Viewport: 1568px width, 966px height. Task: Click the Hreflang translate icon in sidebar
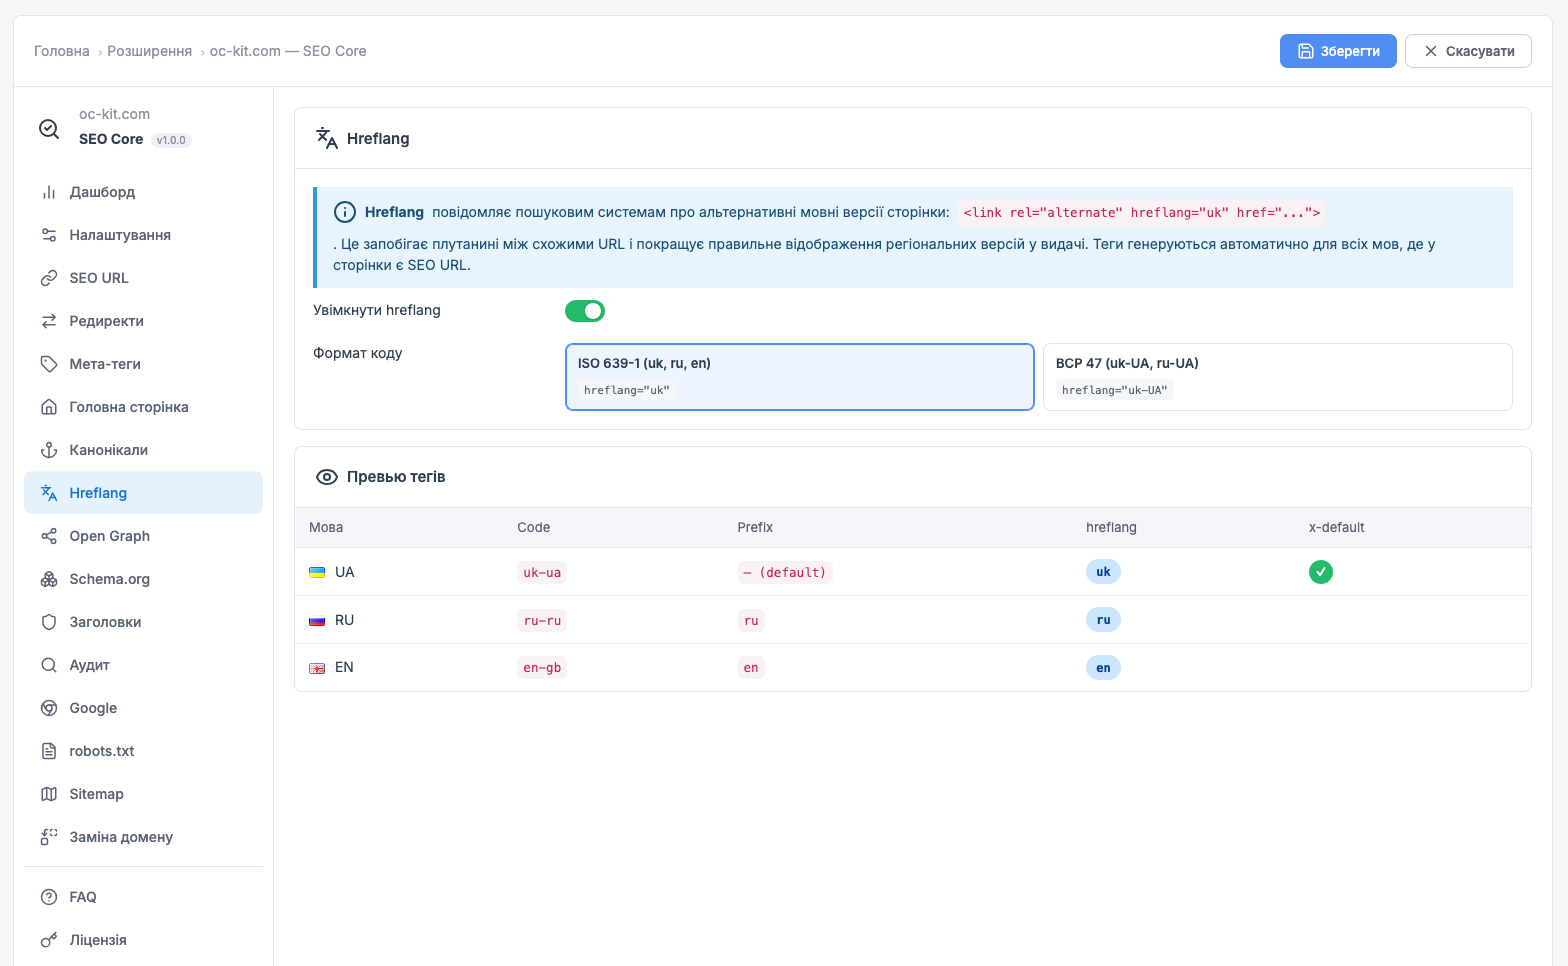click(x=49, y=493)
